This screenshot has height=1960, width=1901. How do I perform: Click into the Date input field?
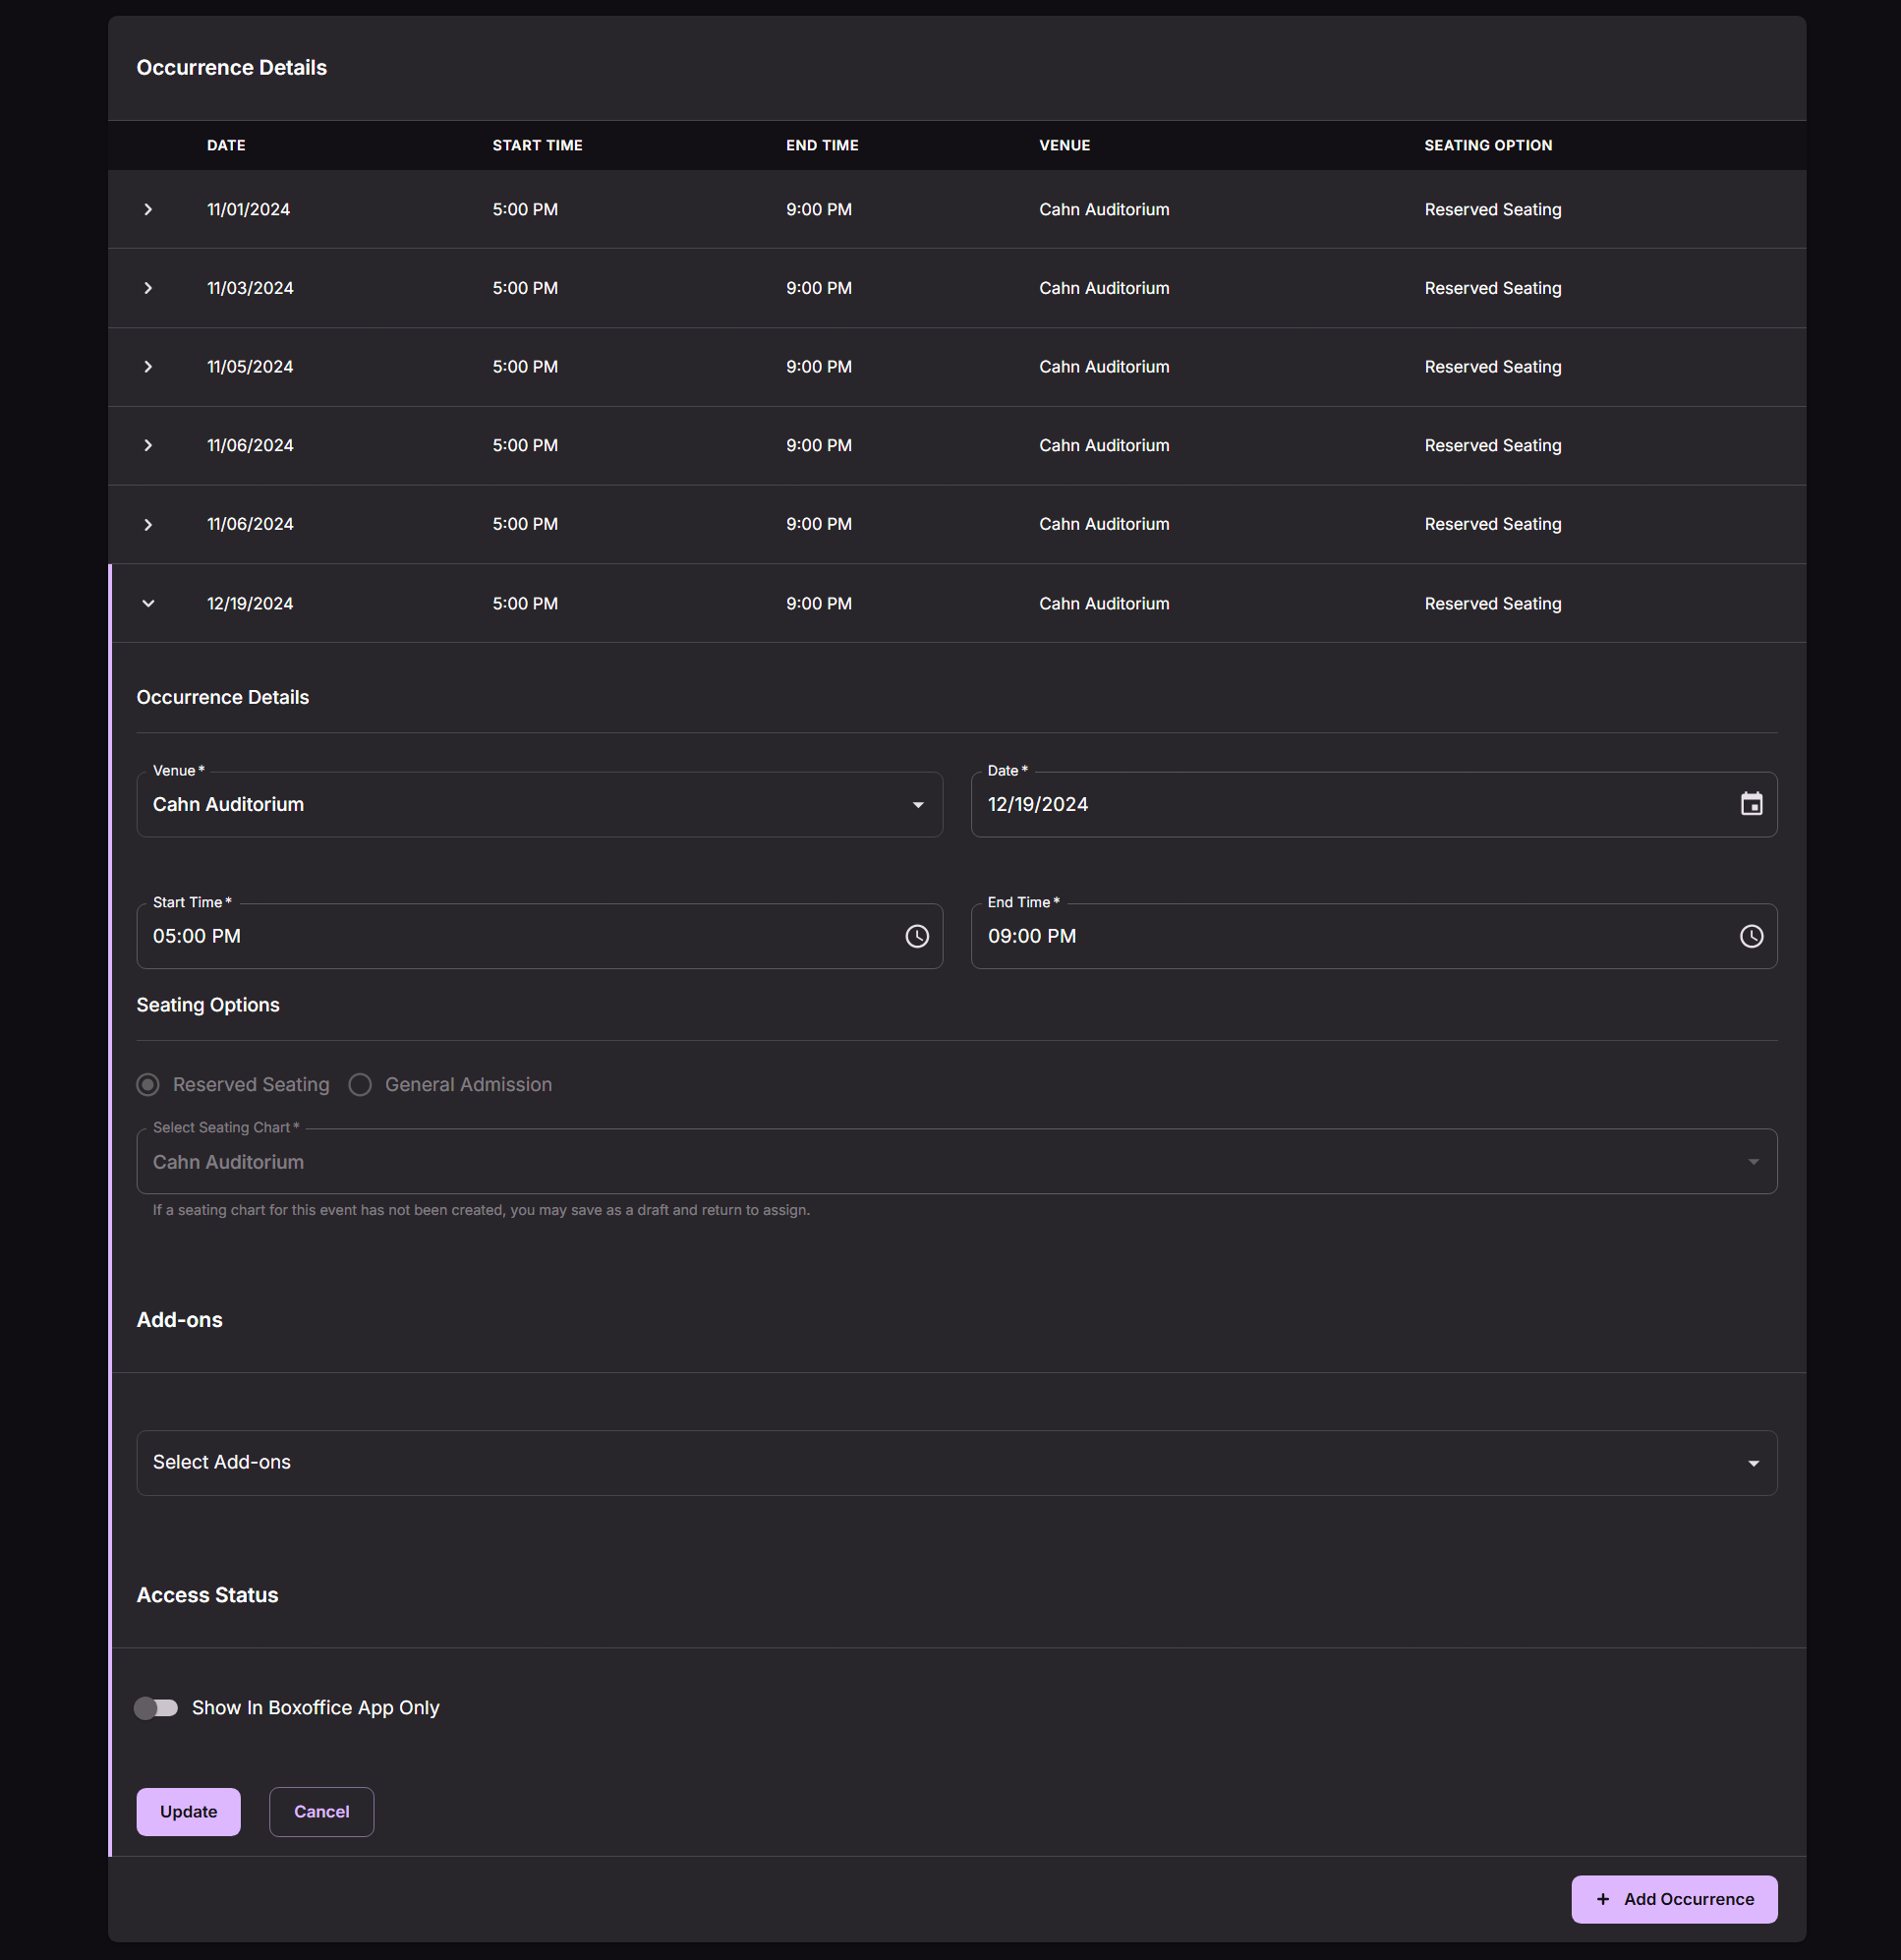(1355, 804)
